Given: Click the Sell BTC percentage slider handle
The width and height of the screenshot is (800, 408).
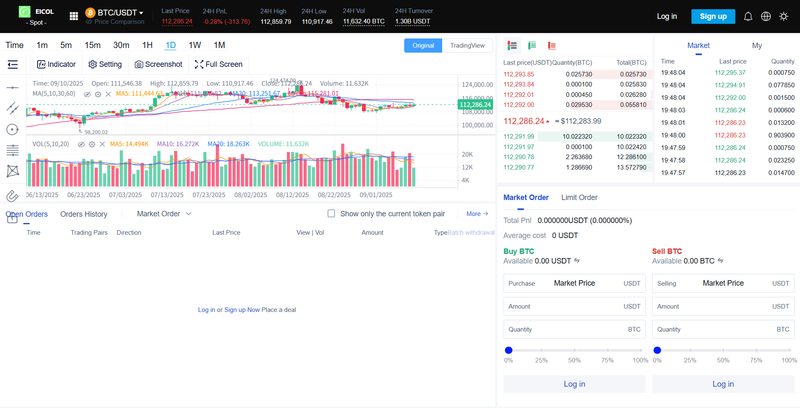Looking at the screenshot, I should point(657,350).
